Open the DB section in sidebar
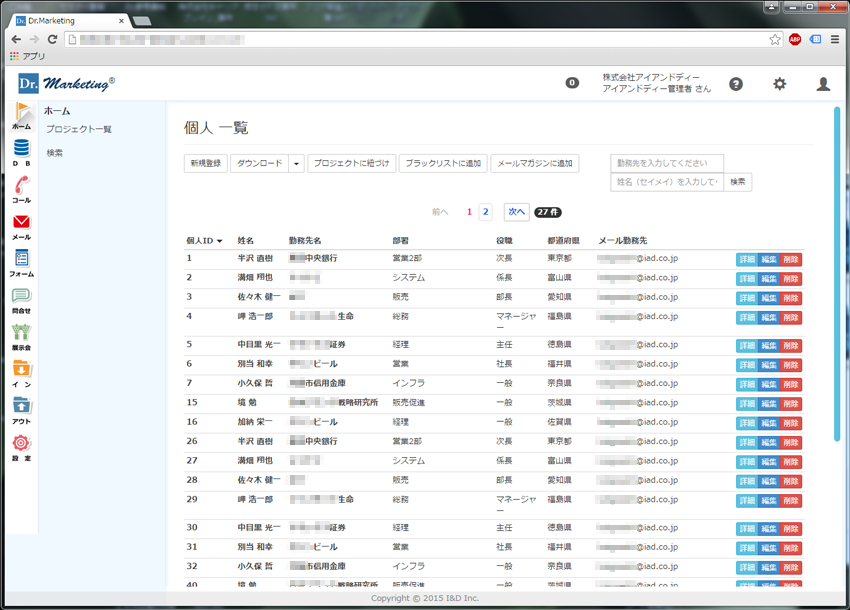The image size is (850, 610). [x=21, y=153]
